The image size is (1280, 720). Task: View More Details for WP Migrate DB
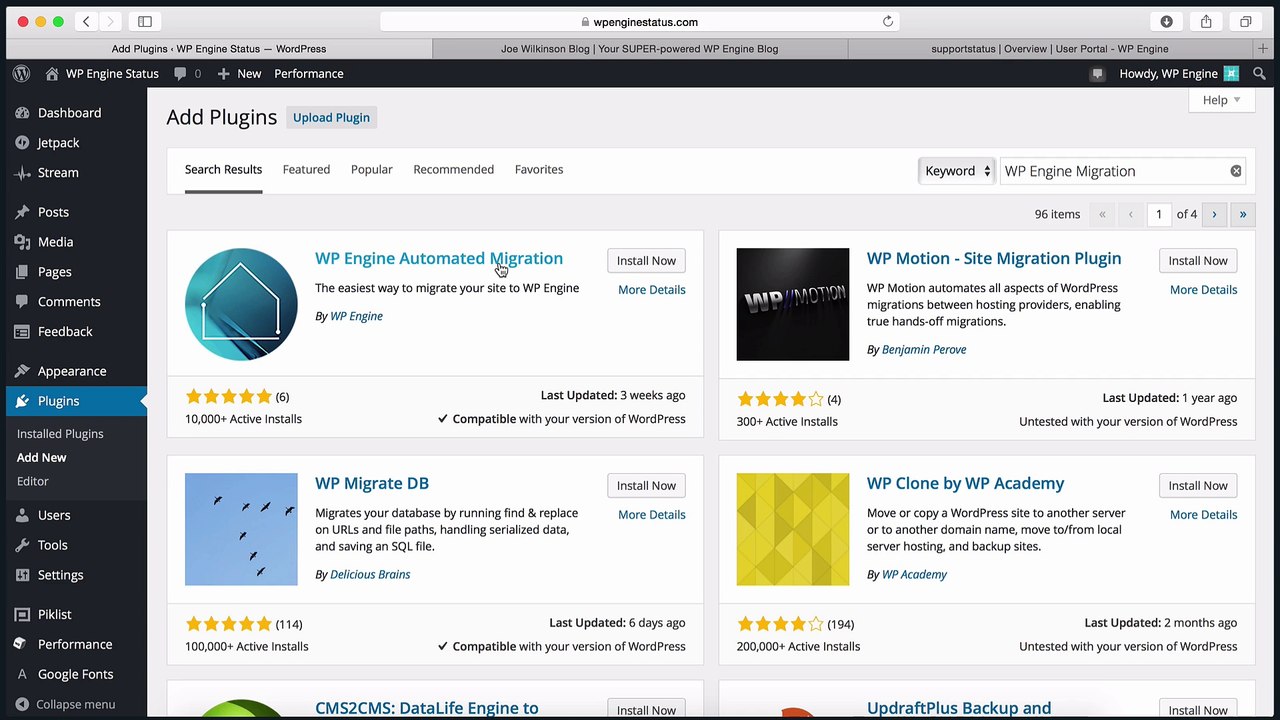651,514
